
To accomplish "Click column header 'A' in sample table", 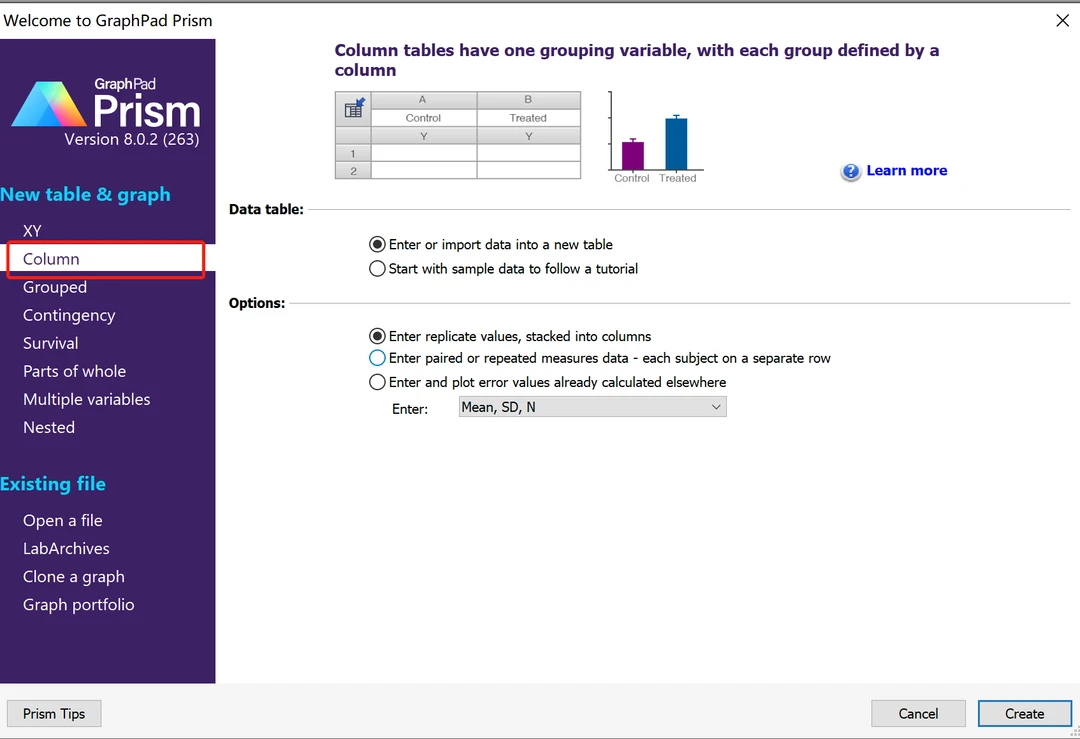I will [x=424, y=100].
